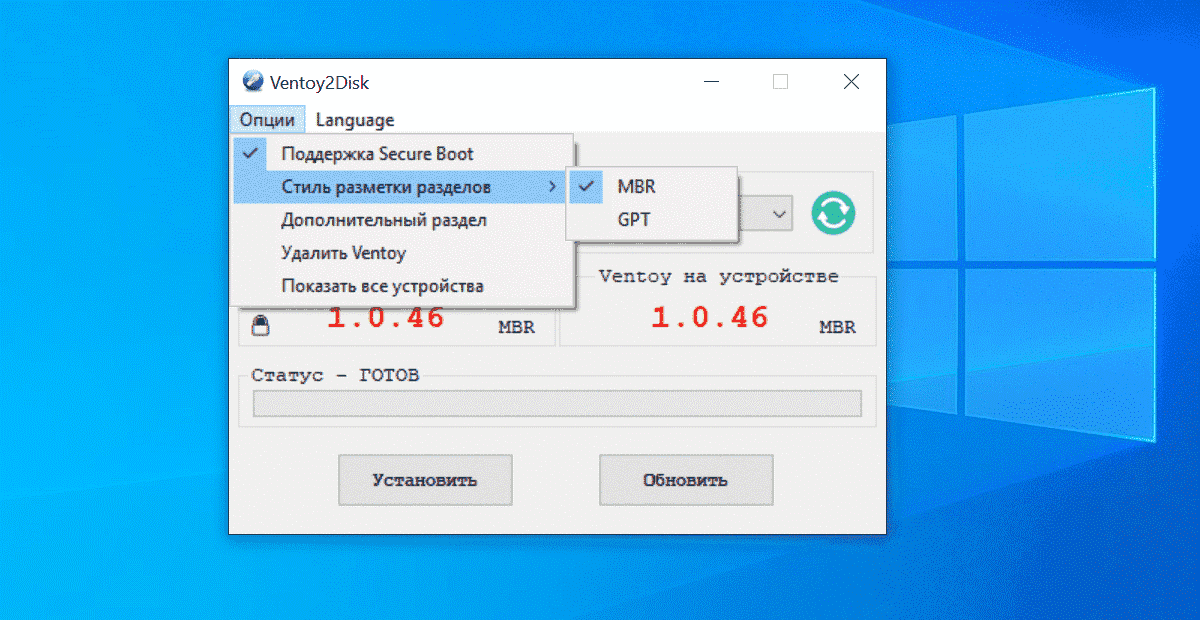Enable Показать все устройства option
1200x620 pixels.
[382, 286]
